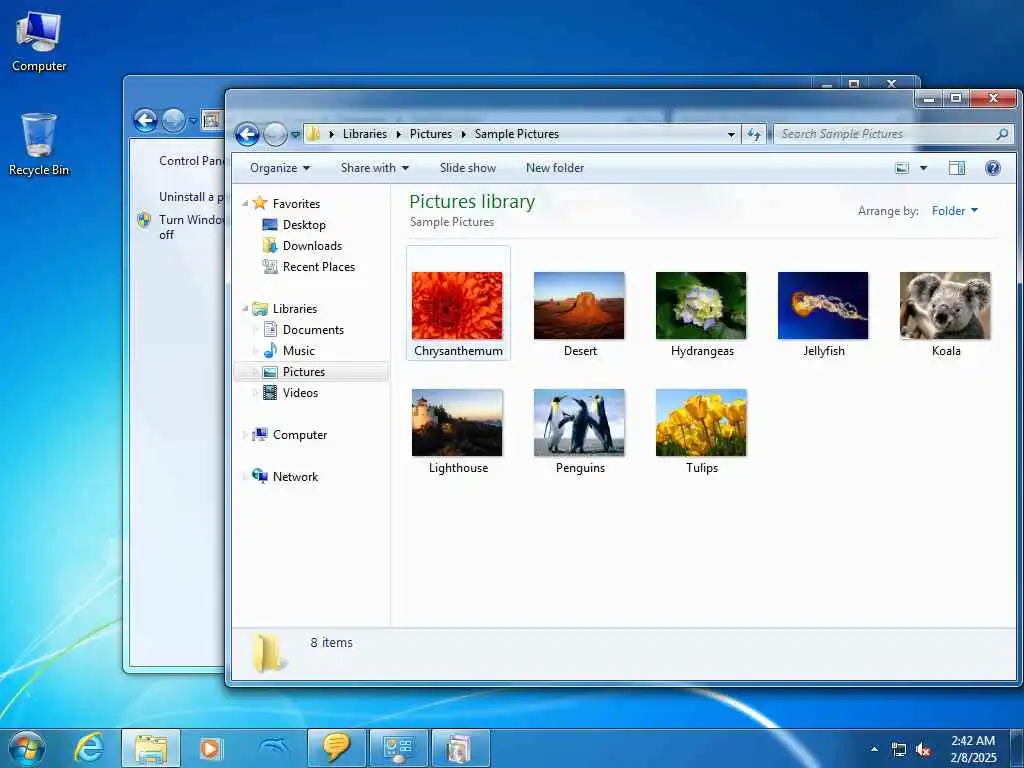Click the Libraries icon in navigation pane

click(x=260, y=308)
